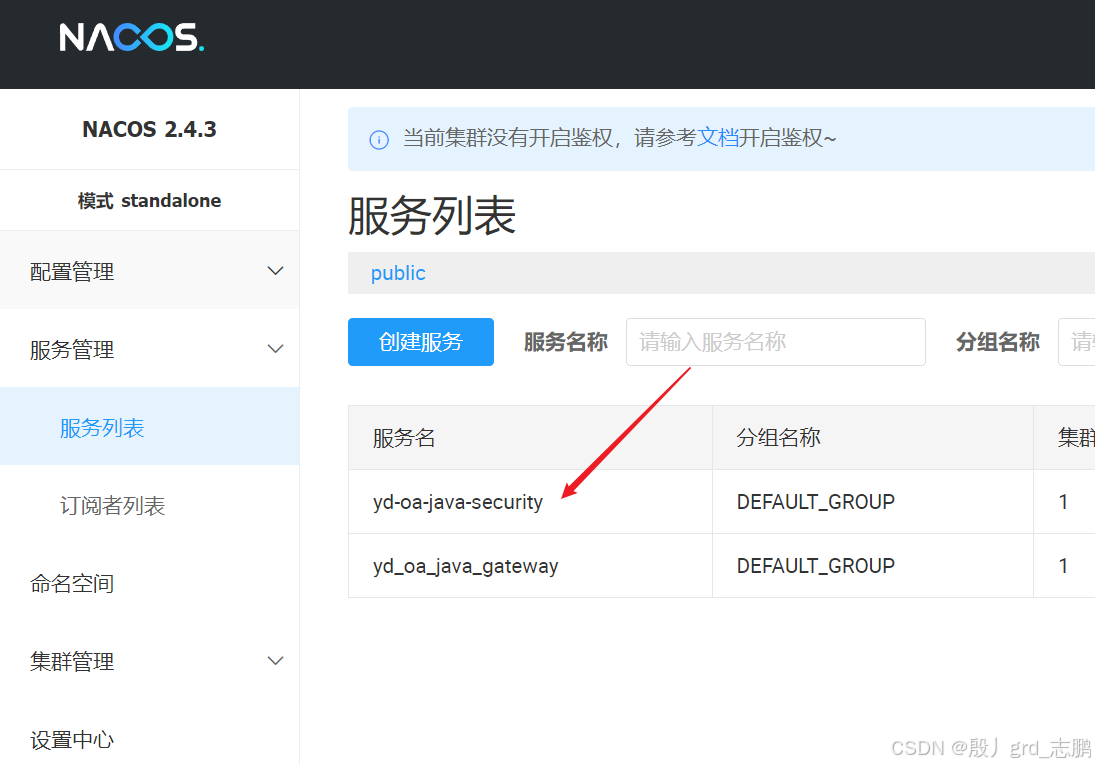Expand the 配置管理 menu chevron
Image resolution: width=1095 pixels, height=765 pixels.
[276, 271]
